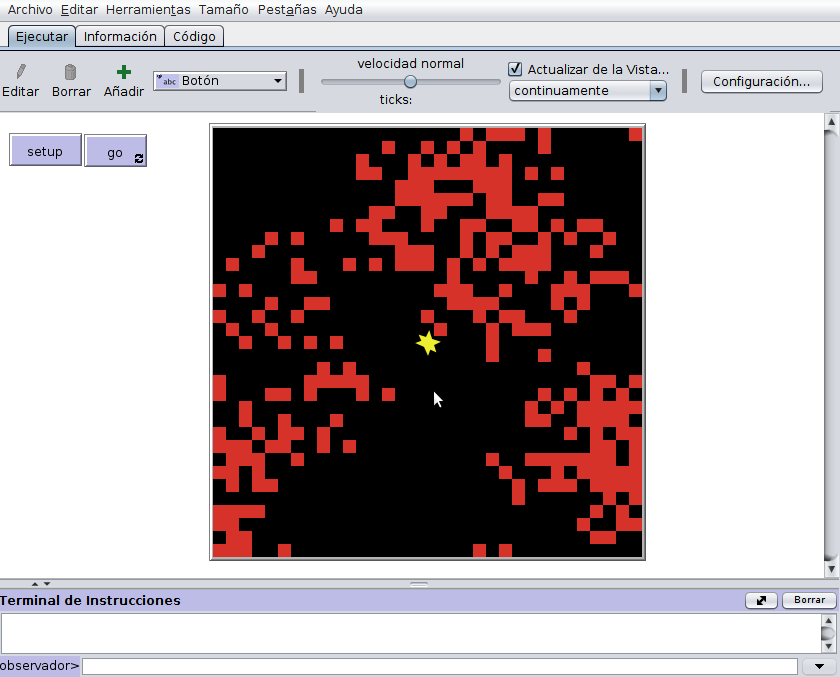Click the ticks: label
This screenshot has width=840, height=677.
pyautogui.click(x=396, y=100)
